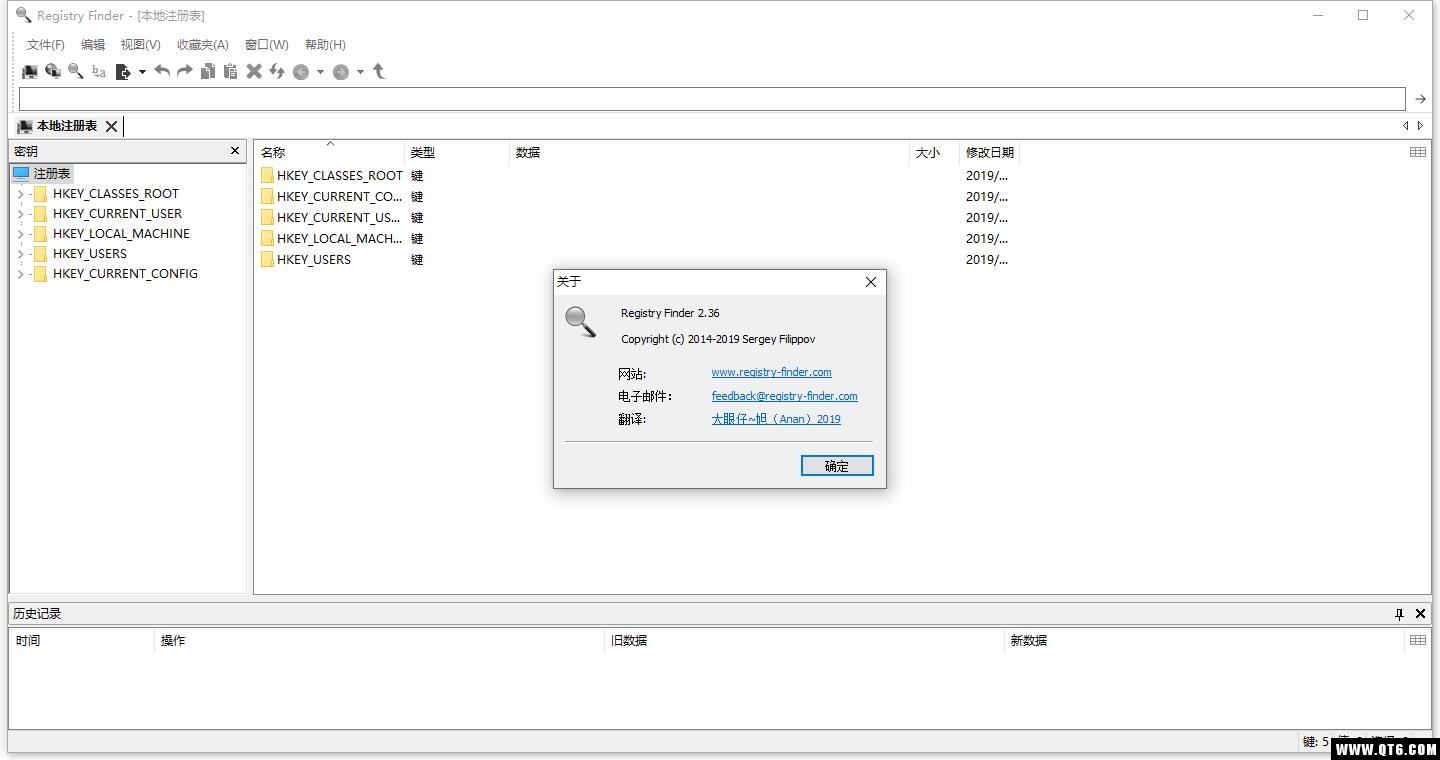
Task: Click the Up one level arrow icon
Action: [x=379, y=71]
